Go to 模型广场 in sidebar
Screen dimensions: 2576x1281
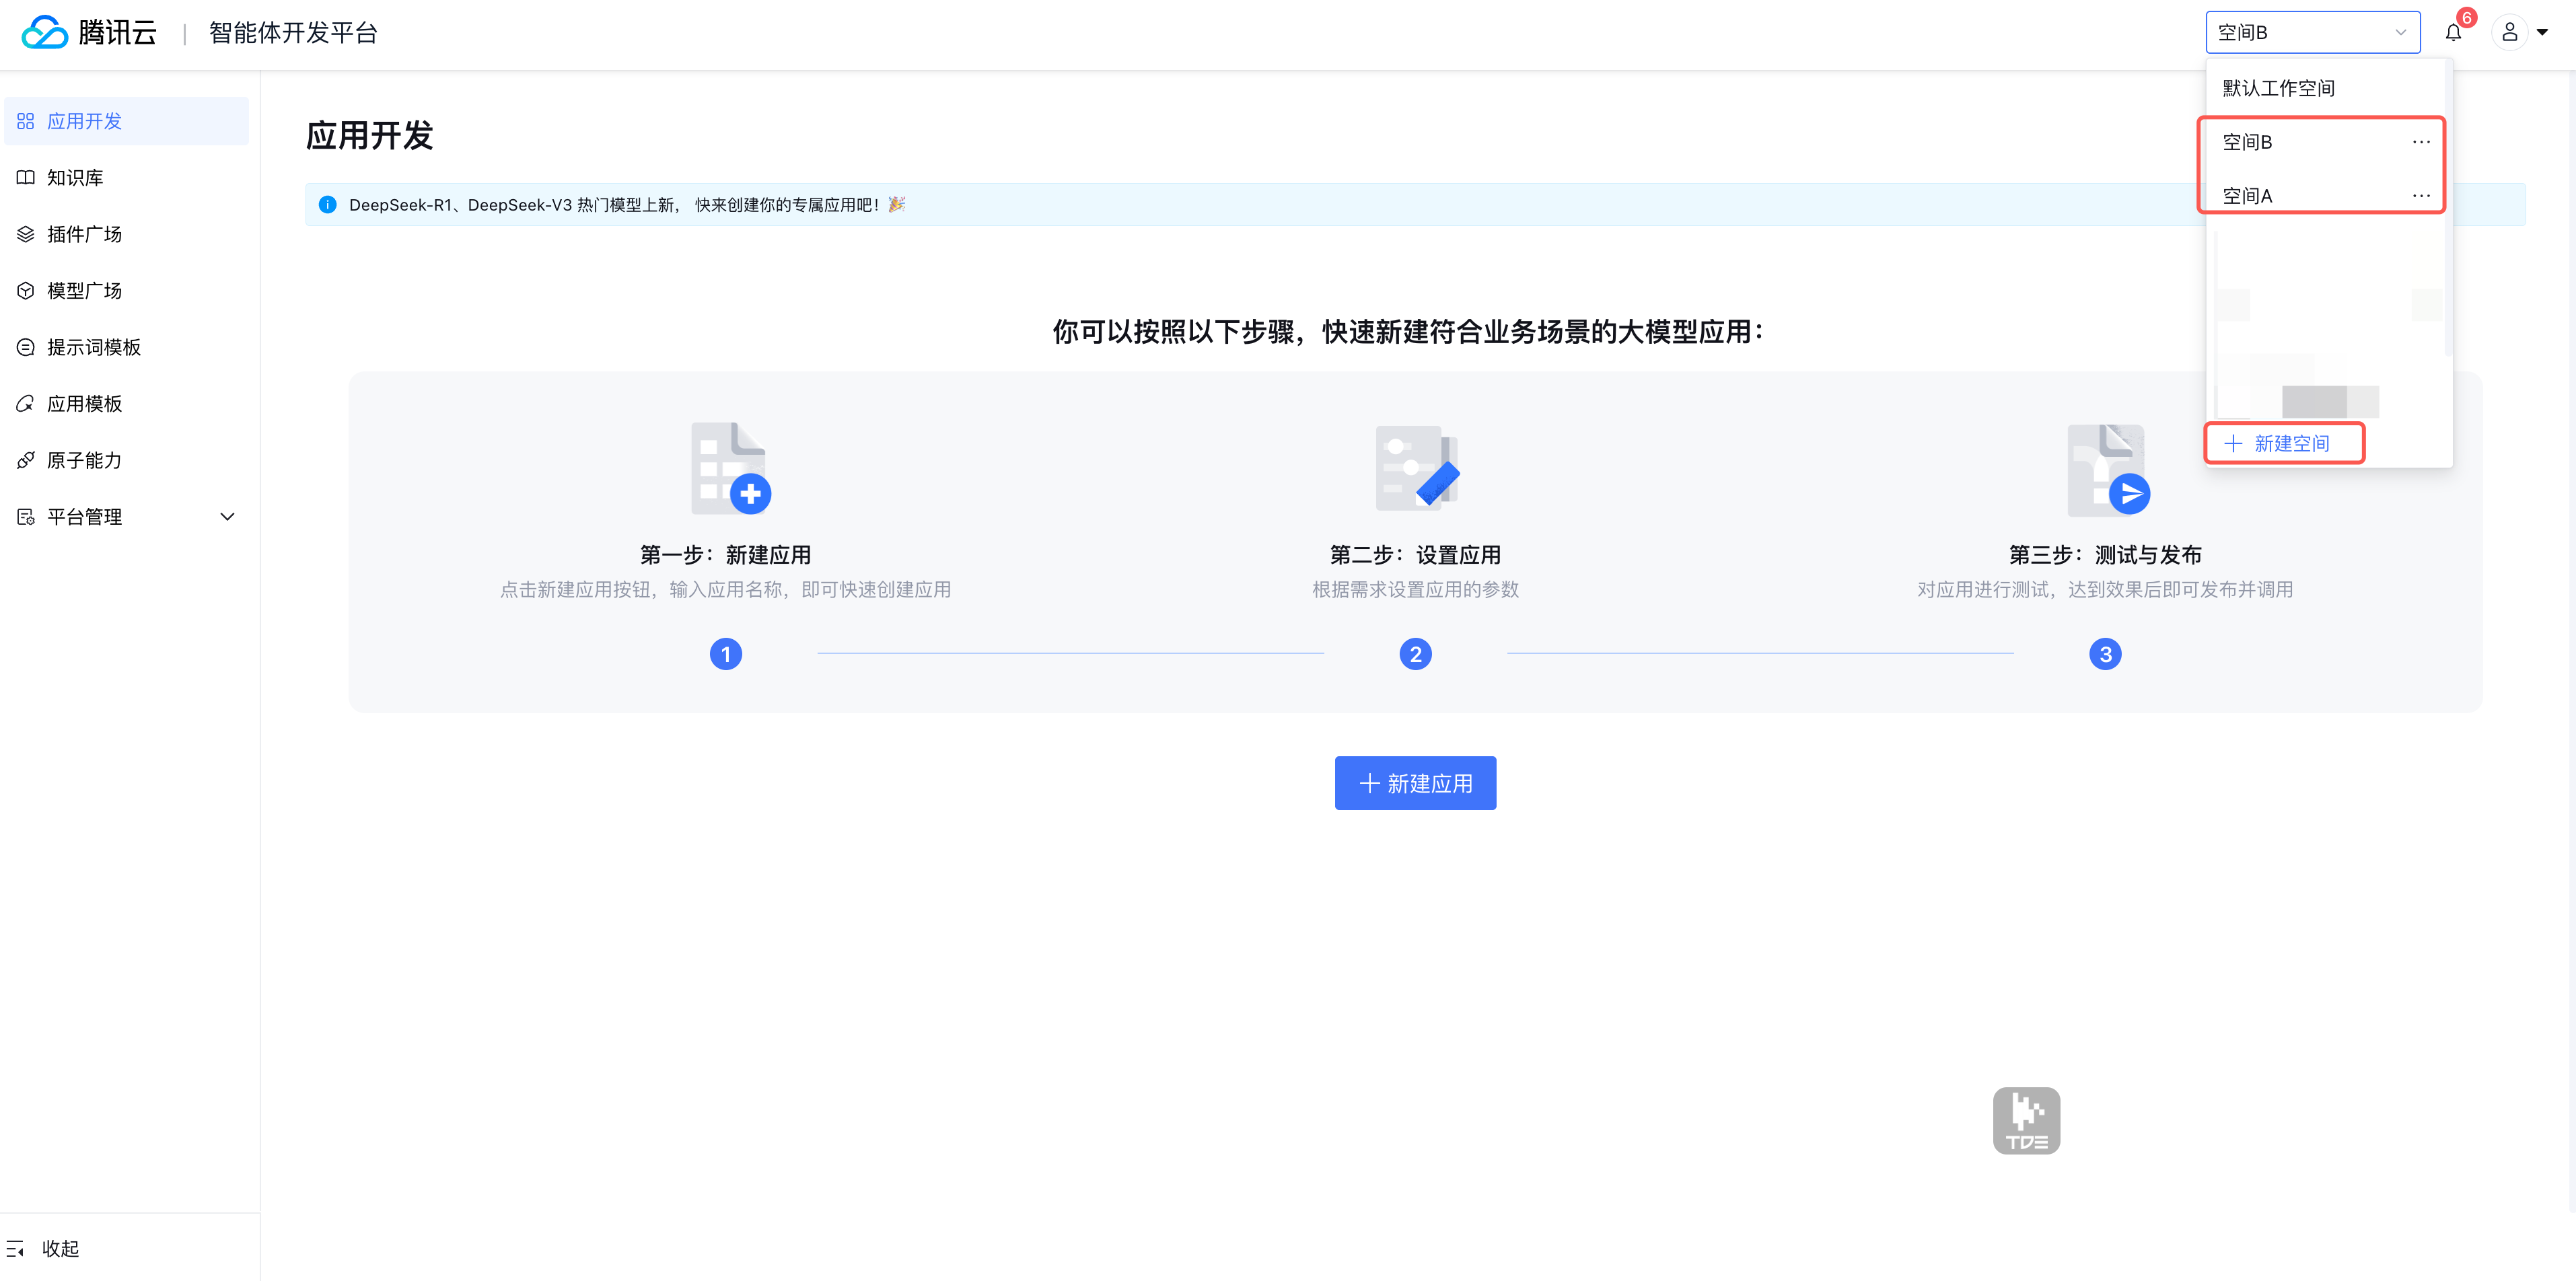[x=84, y=291]
